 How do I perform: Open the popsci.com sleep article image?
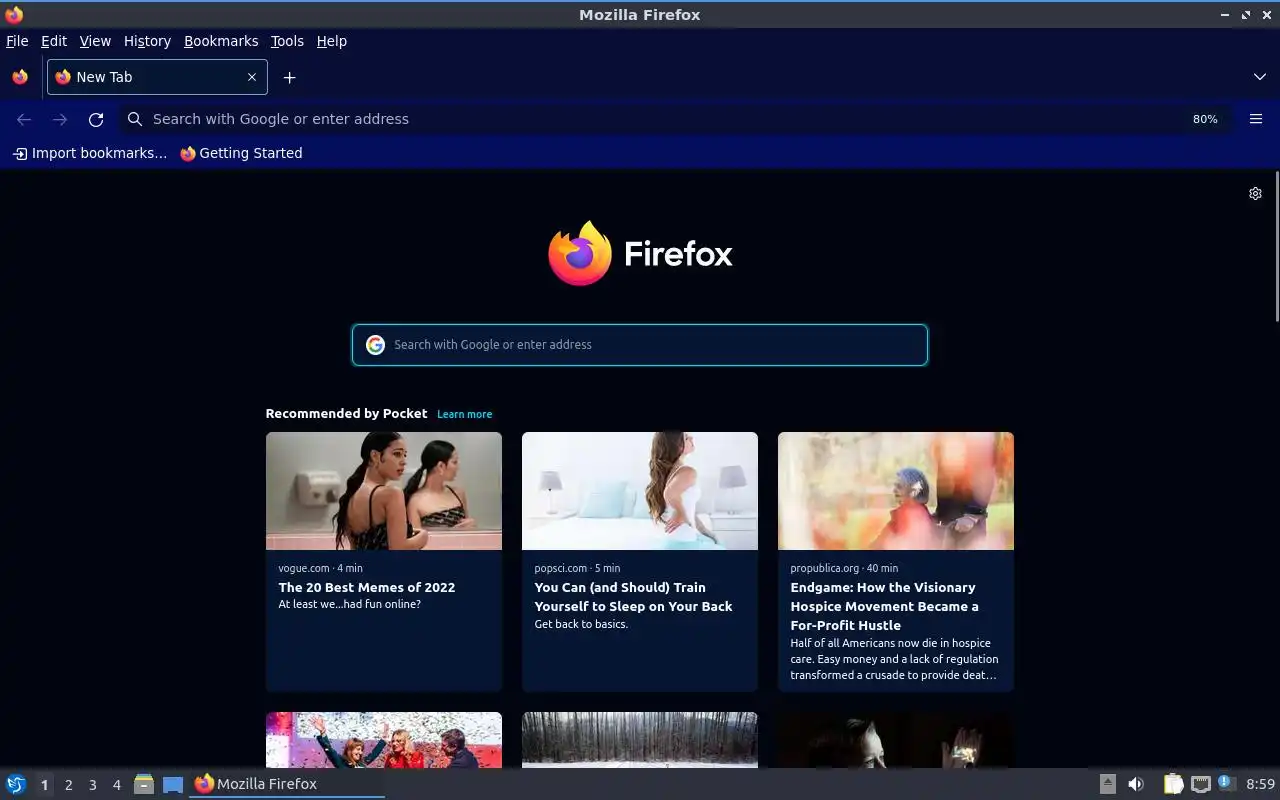click(x=640, y=491)
